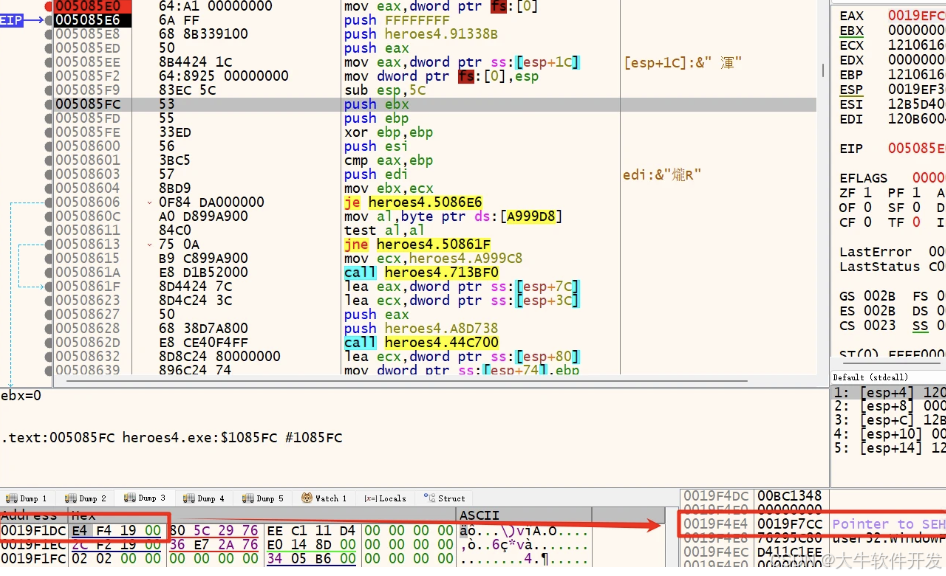Open the Dump 3 tab
The width and height of the screenshot is (946, 576).
point(145,498)
